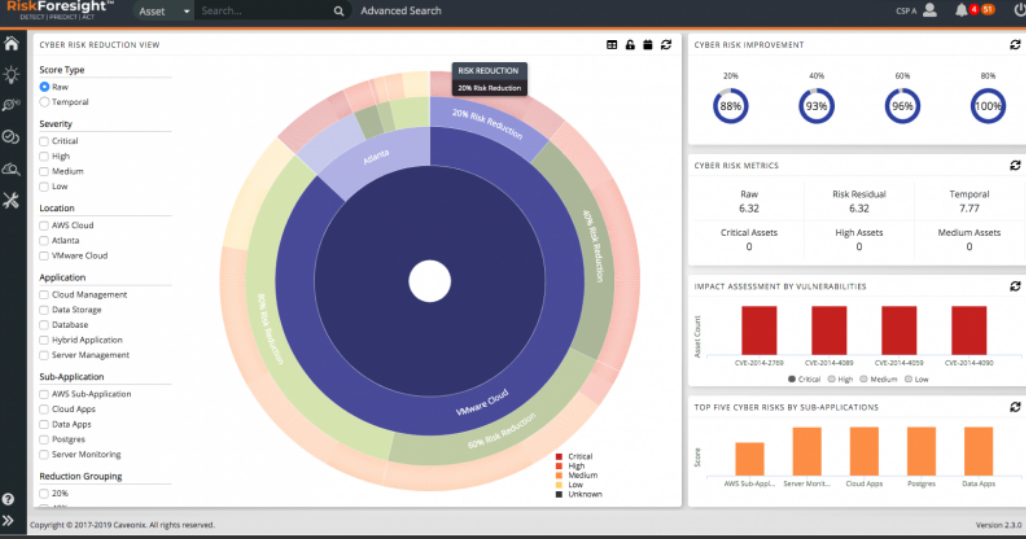Open the checkmark circles sidebar icon
This screenshot has width=1026, height=539.
coord(11,137)
